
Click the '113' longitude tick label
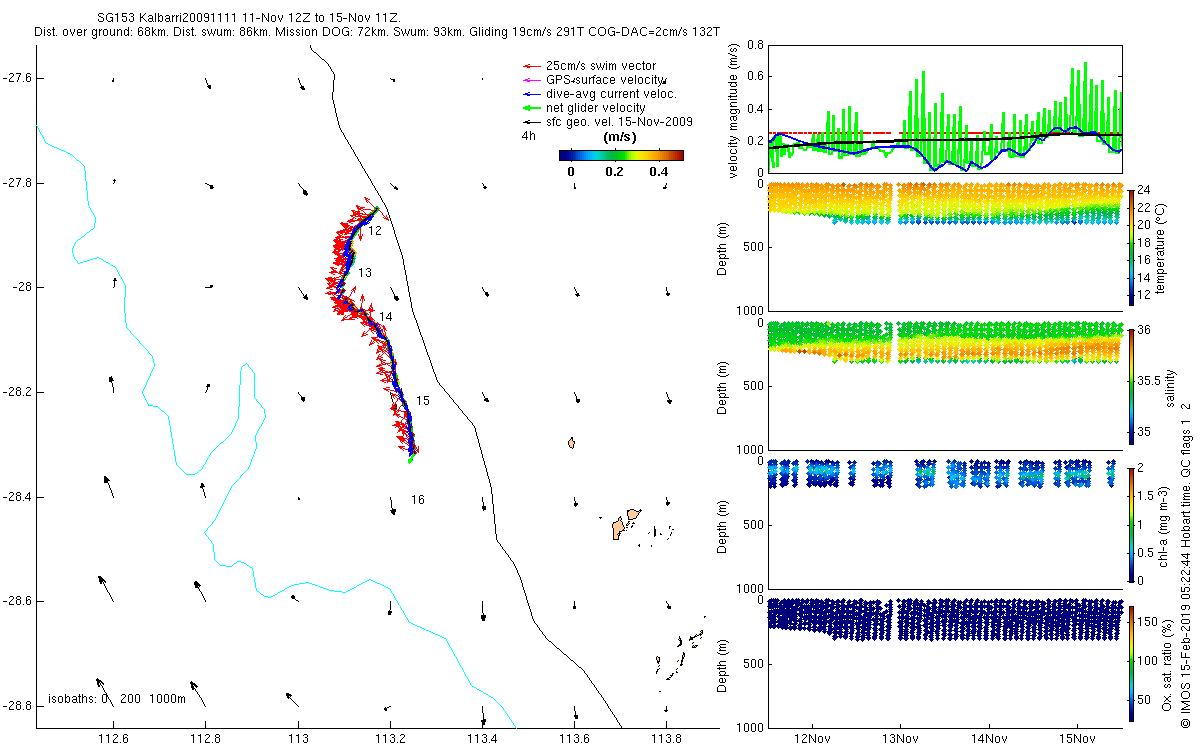(298, 739)
